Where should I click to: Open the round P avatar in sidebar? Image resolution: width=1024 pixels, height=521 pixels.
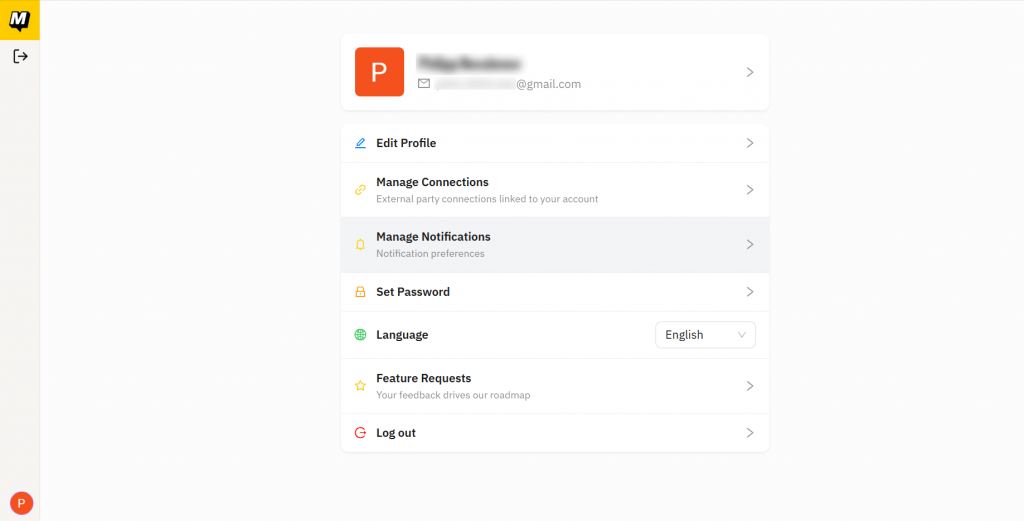[x=22, y=503]
